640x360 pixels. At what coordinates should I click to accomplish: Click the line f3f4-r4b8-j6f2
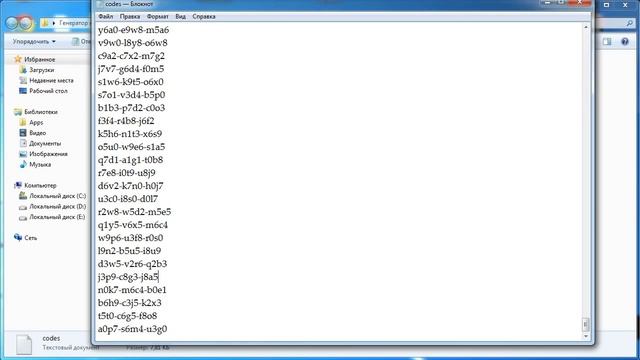coord(126,121)
